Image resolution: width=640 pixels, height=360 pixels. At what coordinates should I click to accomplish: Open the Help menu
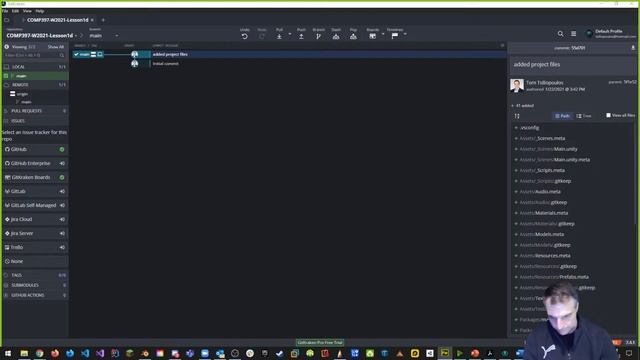coord(40,11)
